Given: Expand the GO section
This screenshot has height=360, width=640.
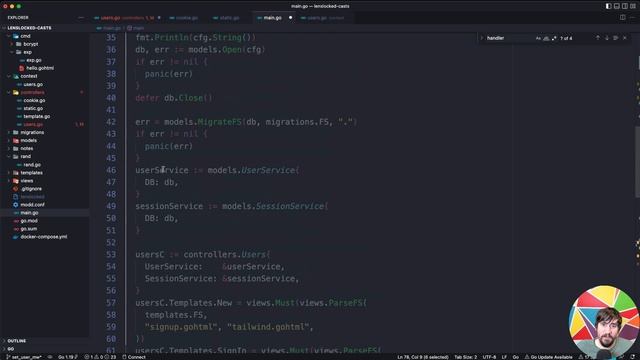Looking at the screenshot, I should (45, 349).
